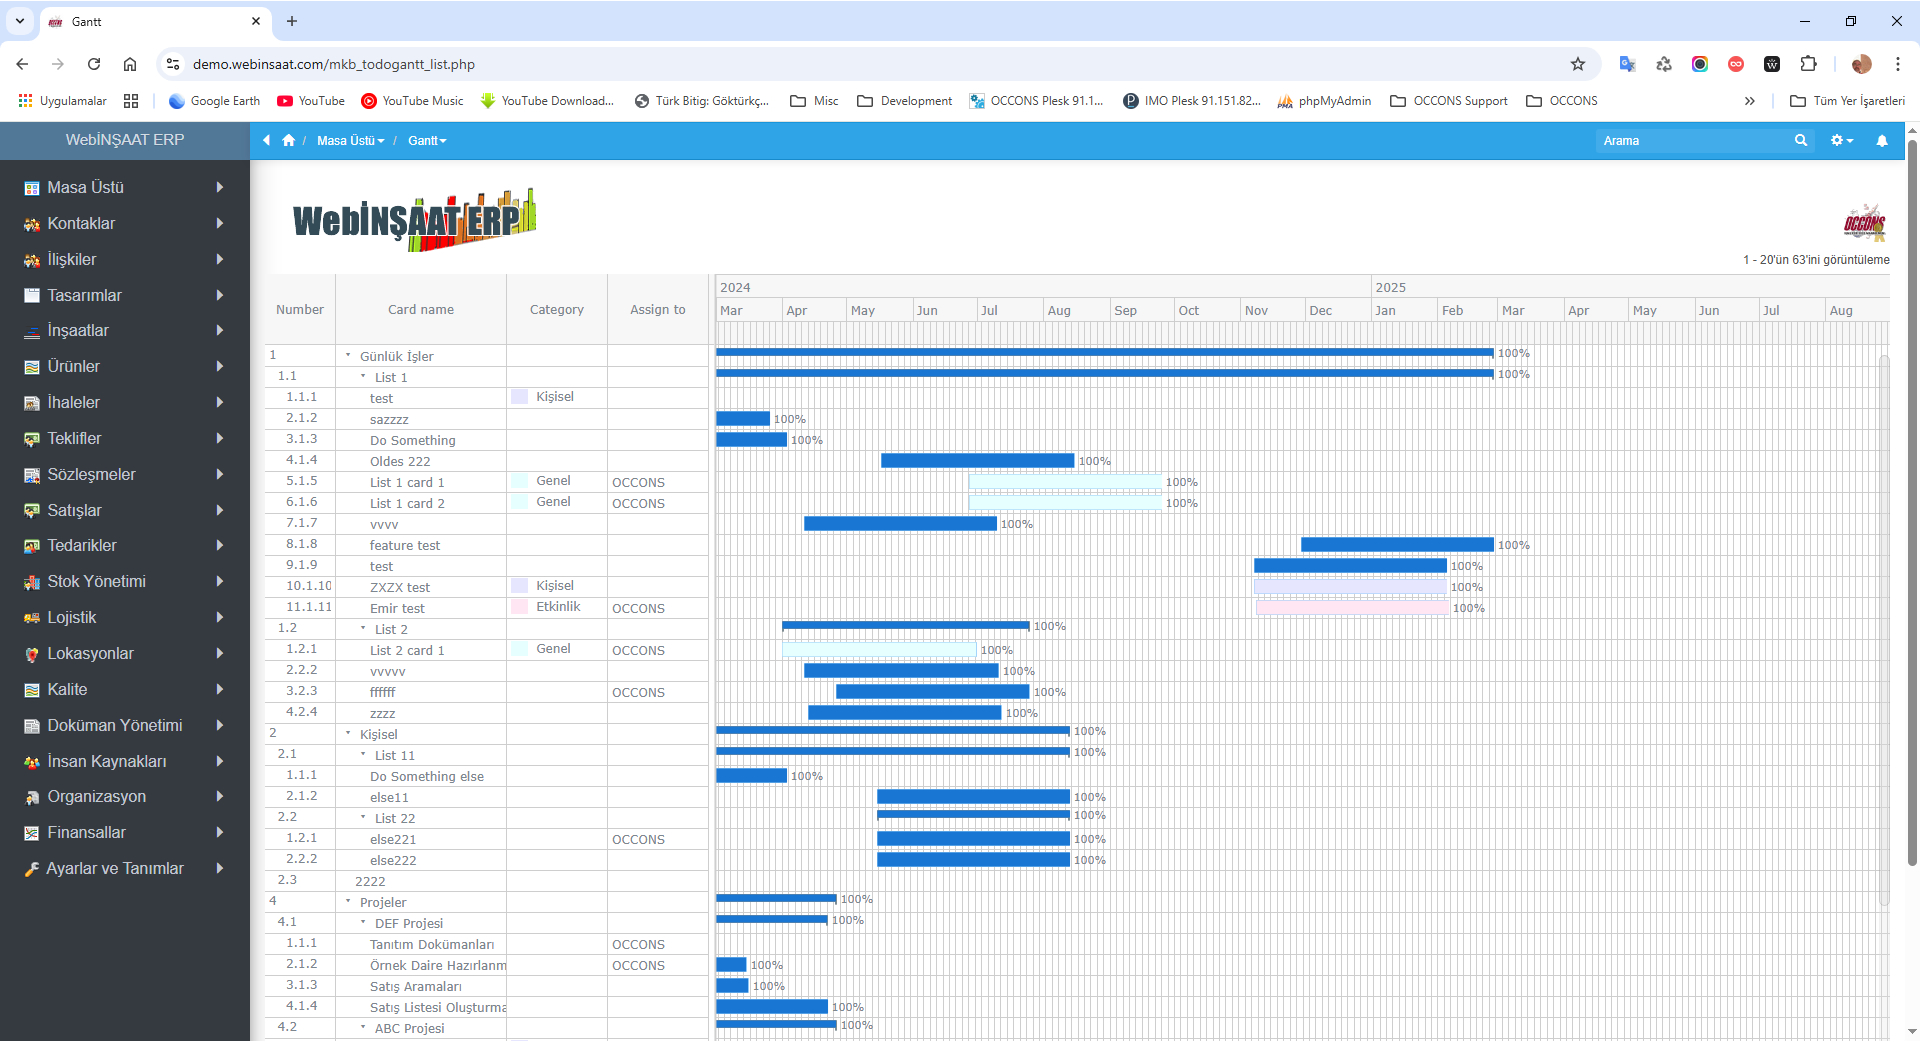Image resolution: width=1920 pixels, height=1042 pixels.
Task: Click the YouTube Music bookmark
Action: tap(412, 101)
